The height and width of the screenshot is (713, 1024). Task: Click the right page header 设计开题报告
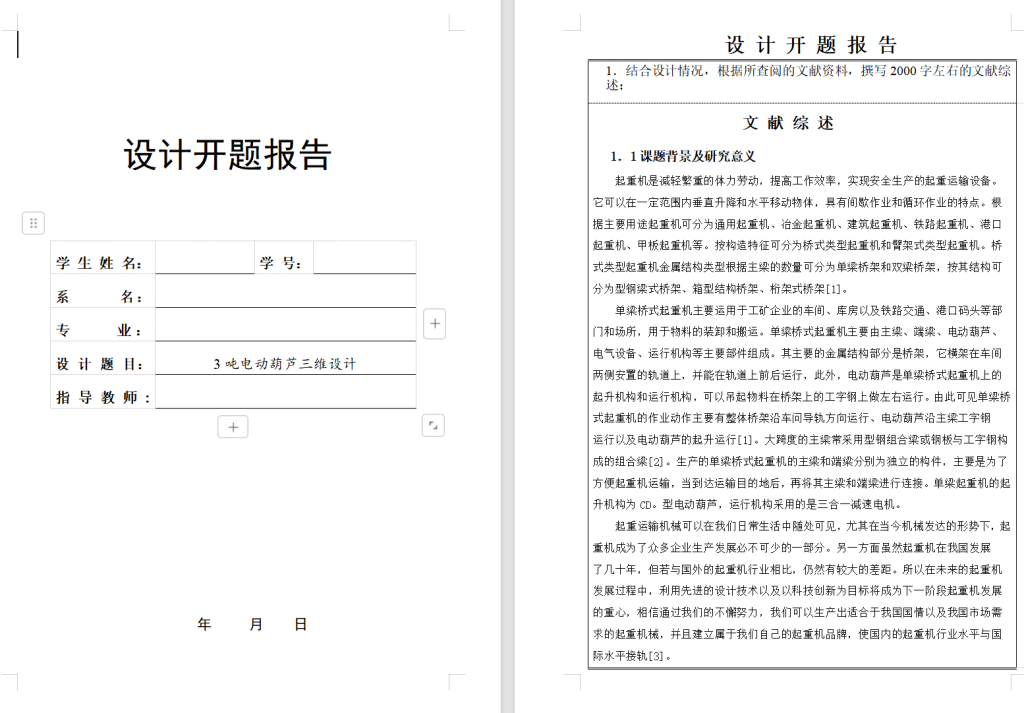811,45
